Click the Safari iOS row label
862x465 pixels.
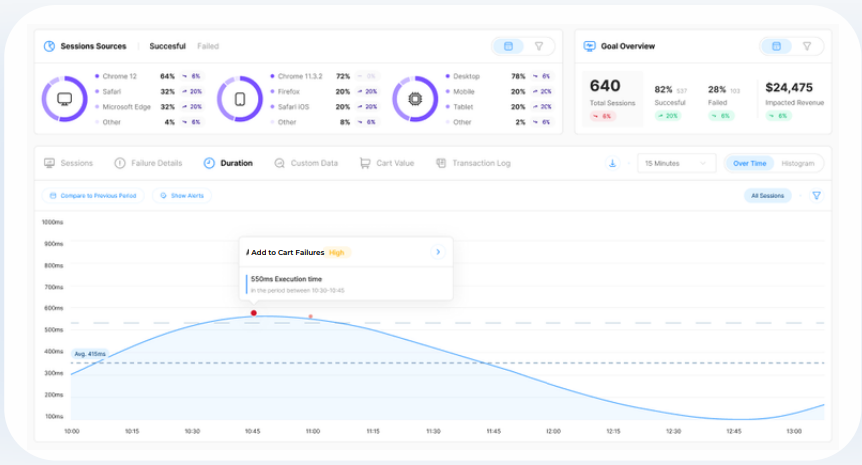pos(294,107)
